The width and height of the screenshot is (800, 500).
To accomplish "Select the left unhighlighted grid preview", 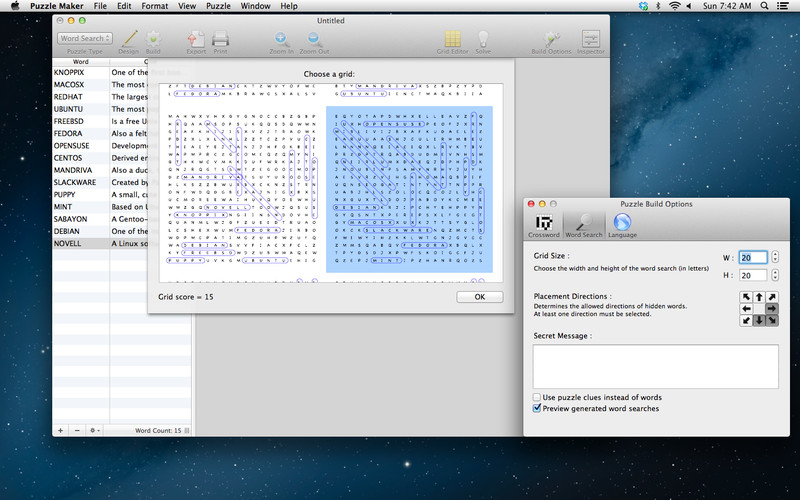I will (x=242, y=189).
